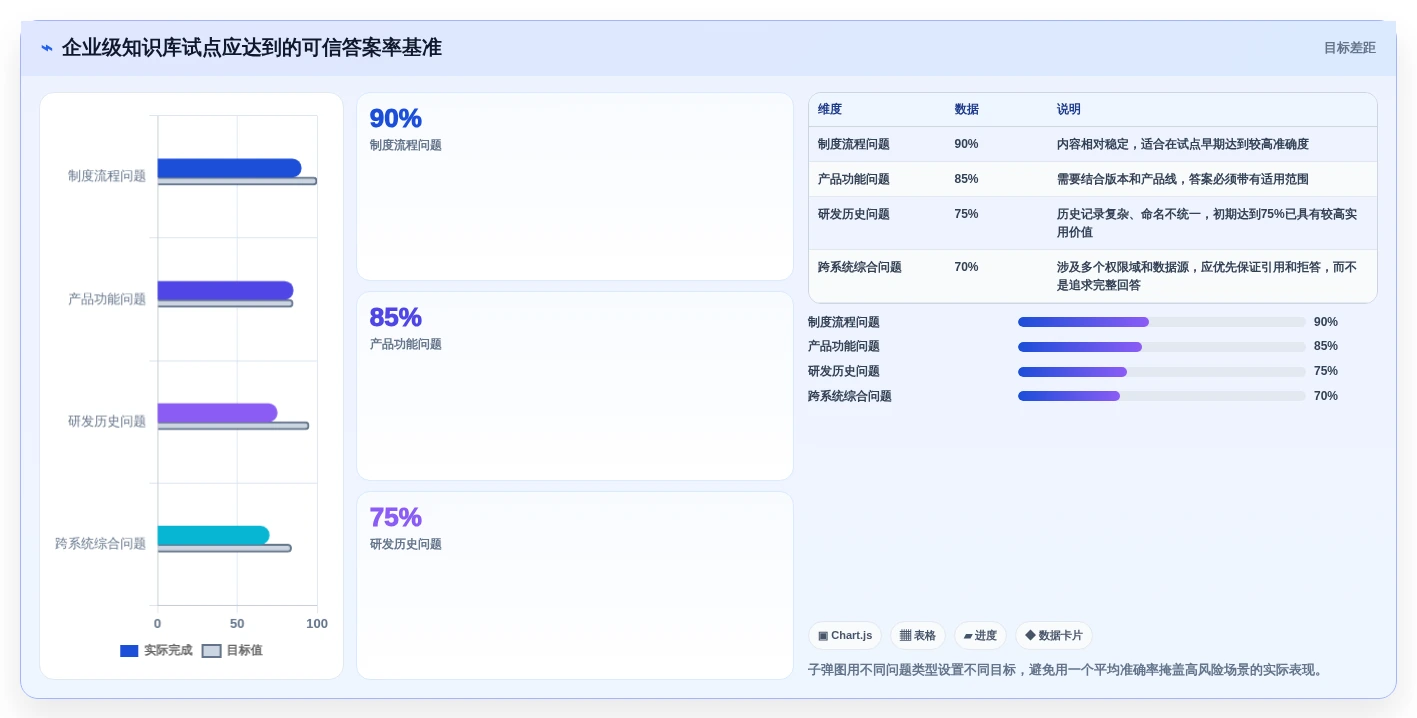Screen dimensions: 1417x718
Task: Click the 数据卡片 tag chip
Action: point(1054,636)
